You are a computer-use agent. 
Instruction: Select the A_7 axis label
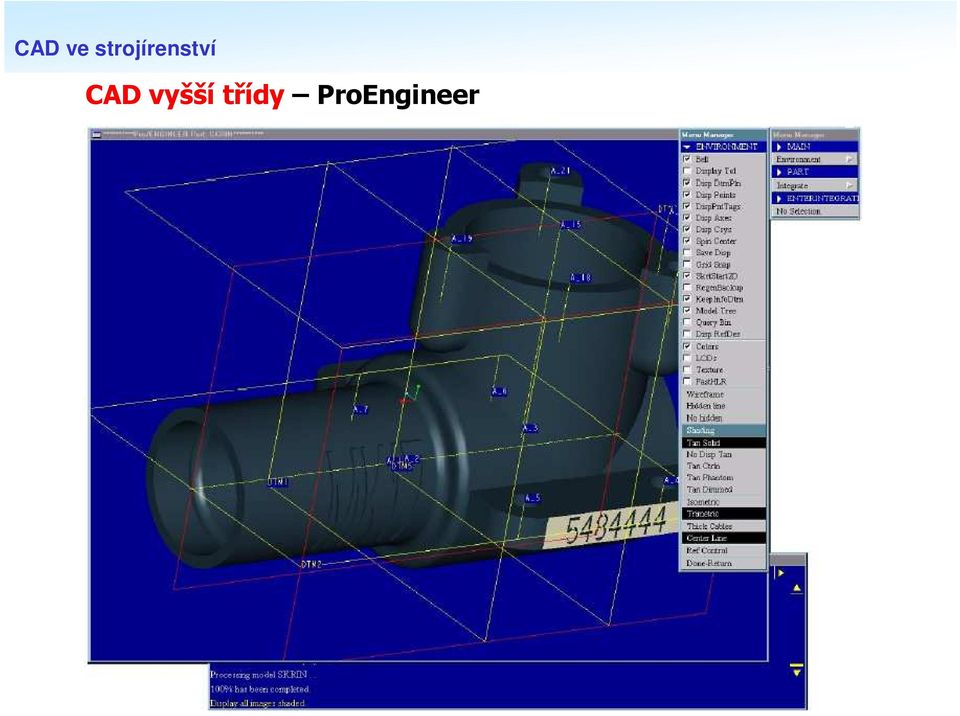(x=361, y=409)
